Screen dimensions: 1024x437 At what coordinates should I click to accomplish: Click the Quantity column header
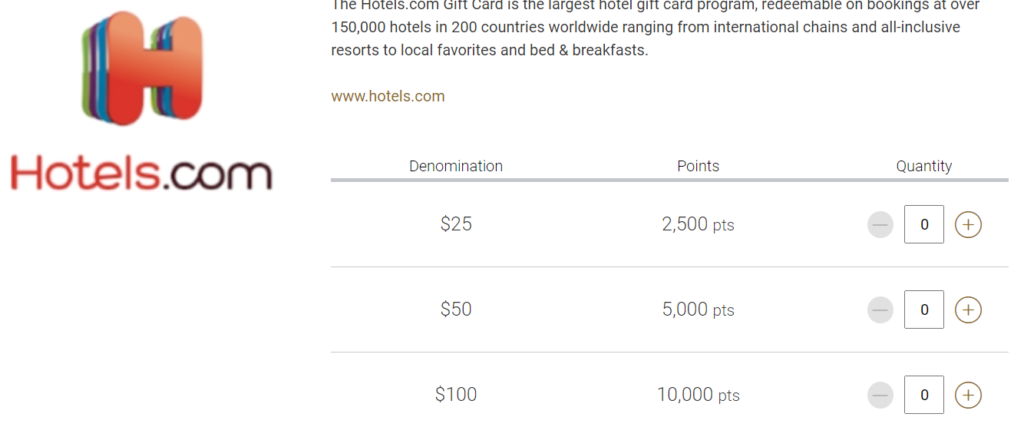pos(924,166)
